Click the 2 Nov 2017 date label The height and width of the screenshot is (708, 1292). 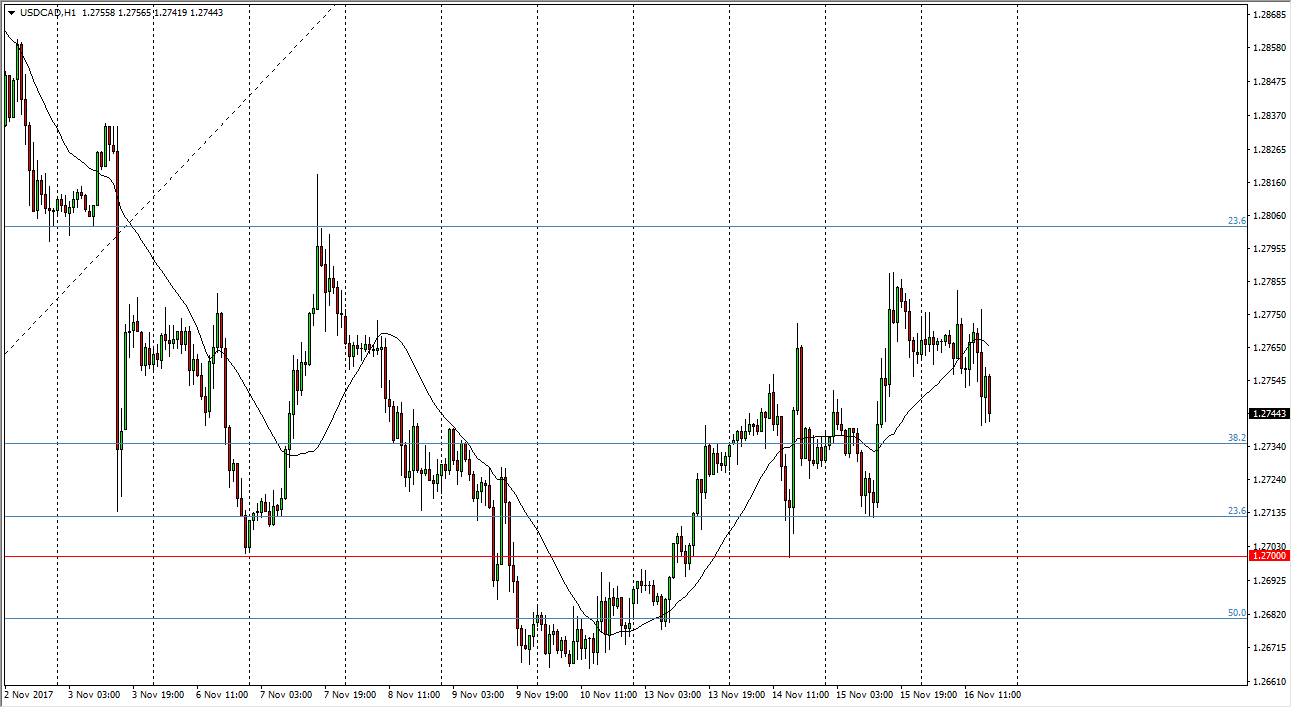(x=30, y=694)
